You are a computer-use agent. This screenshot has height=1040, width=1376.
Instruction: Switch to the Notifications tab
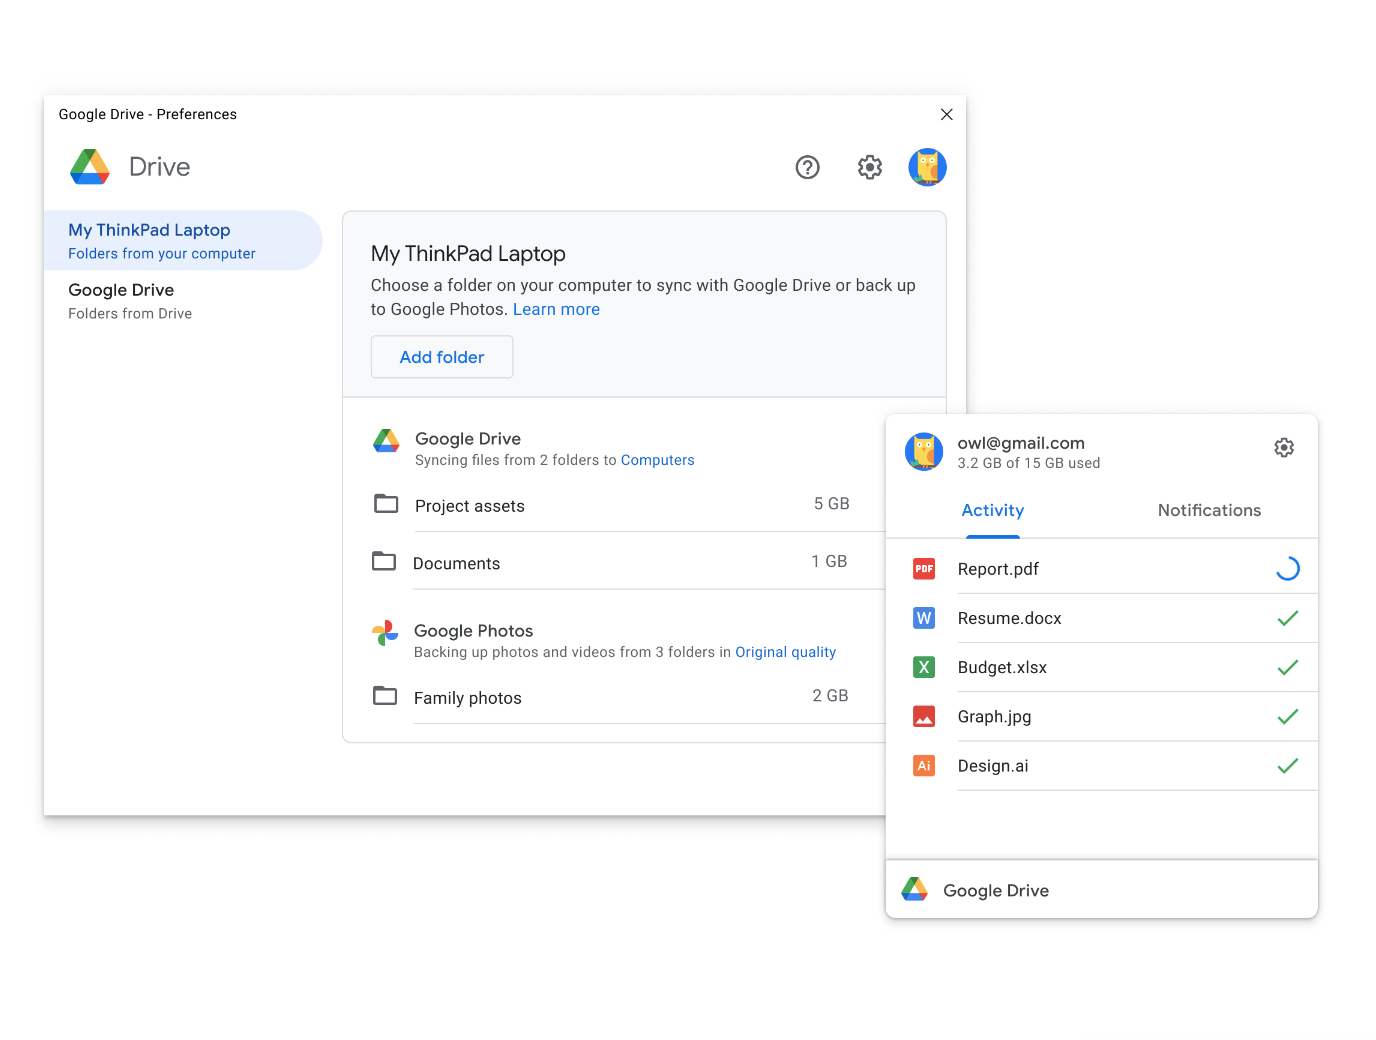tap(1209, 510)
